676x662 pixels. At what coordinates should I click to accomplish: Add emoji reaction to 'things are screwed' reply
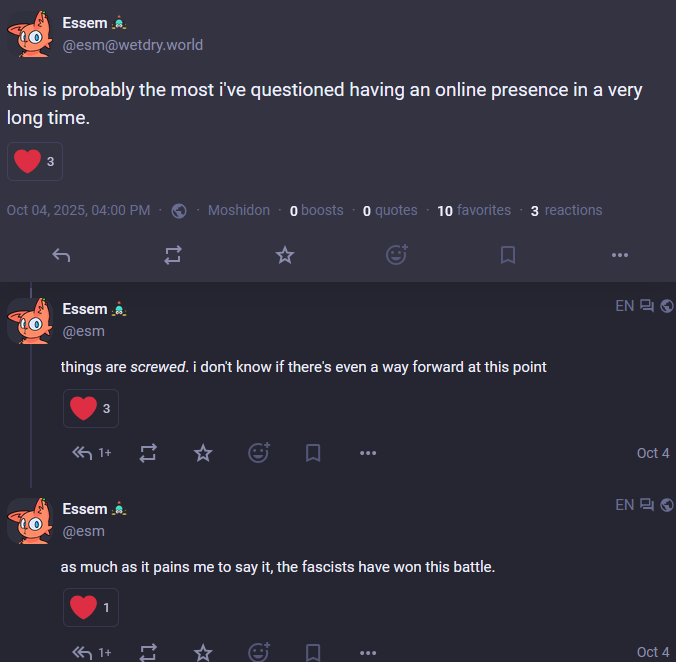tap(259, 453)
